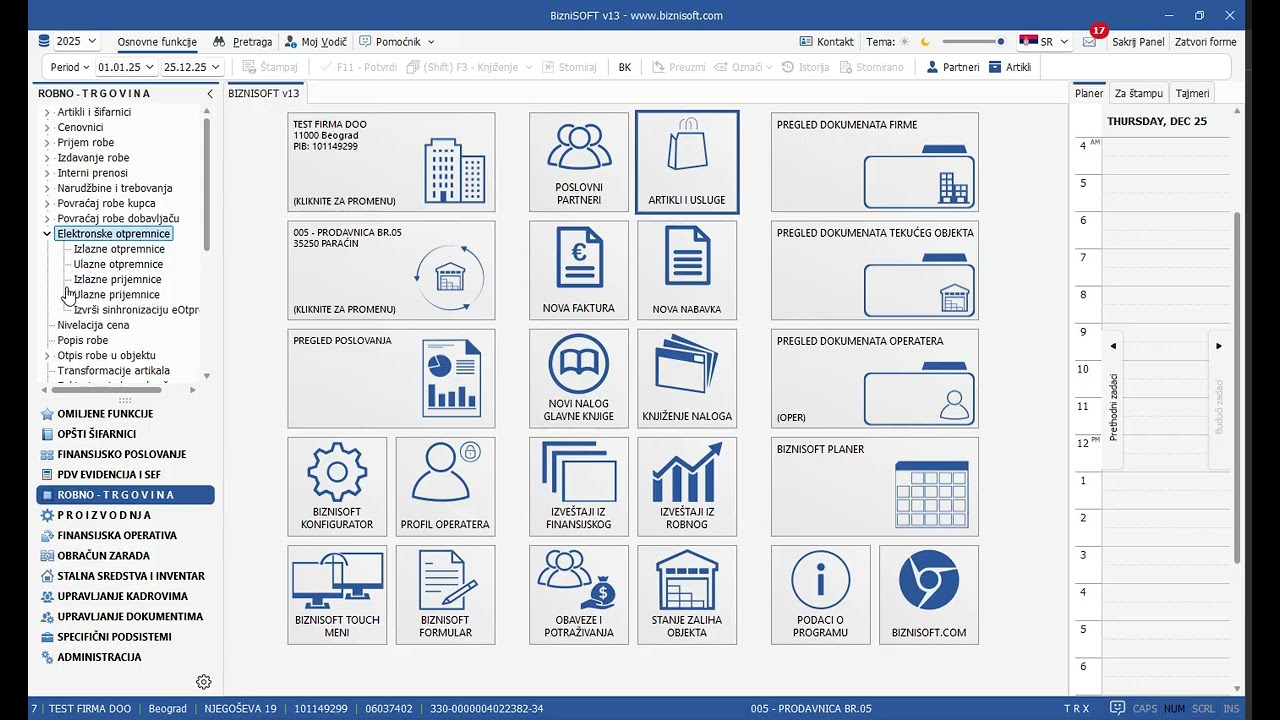
Task: Collapse the Elektronske otpremnice tree node
Action: coord(47,234)
